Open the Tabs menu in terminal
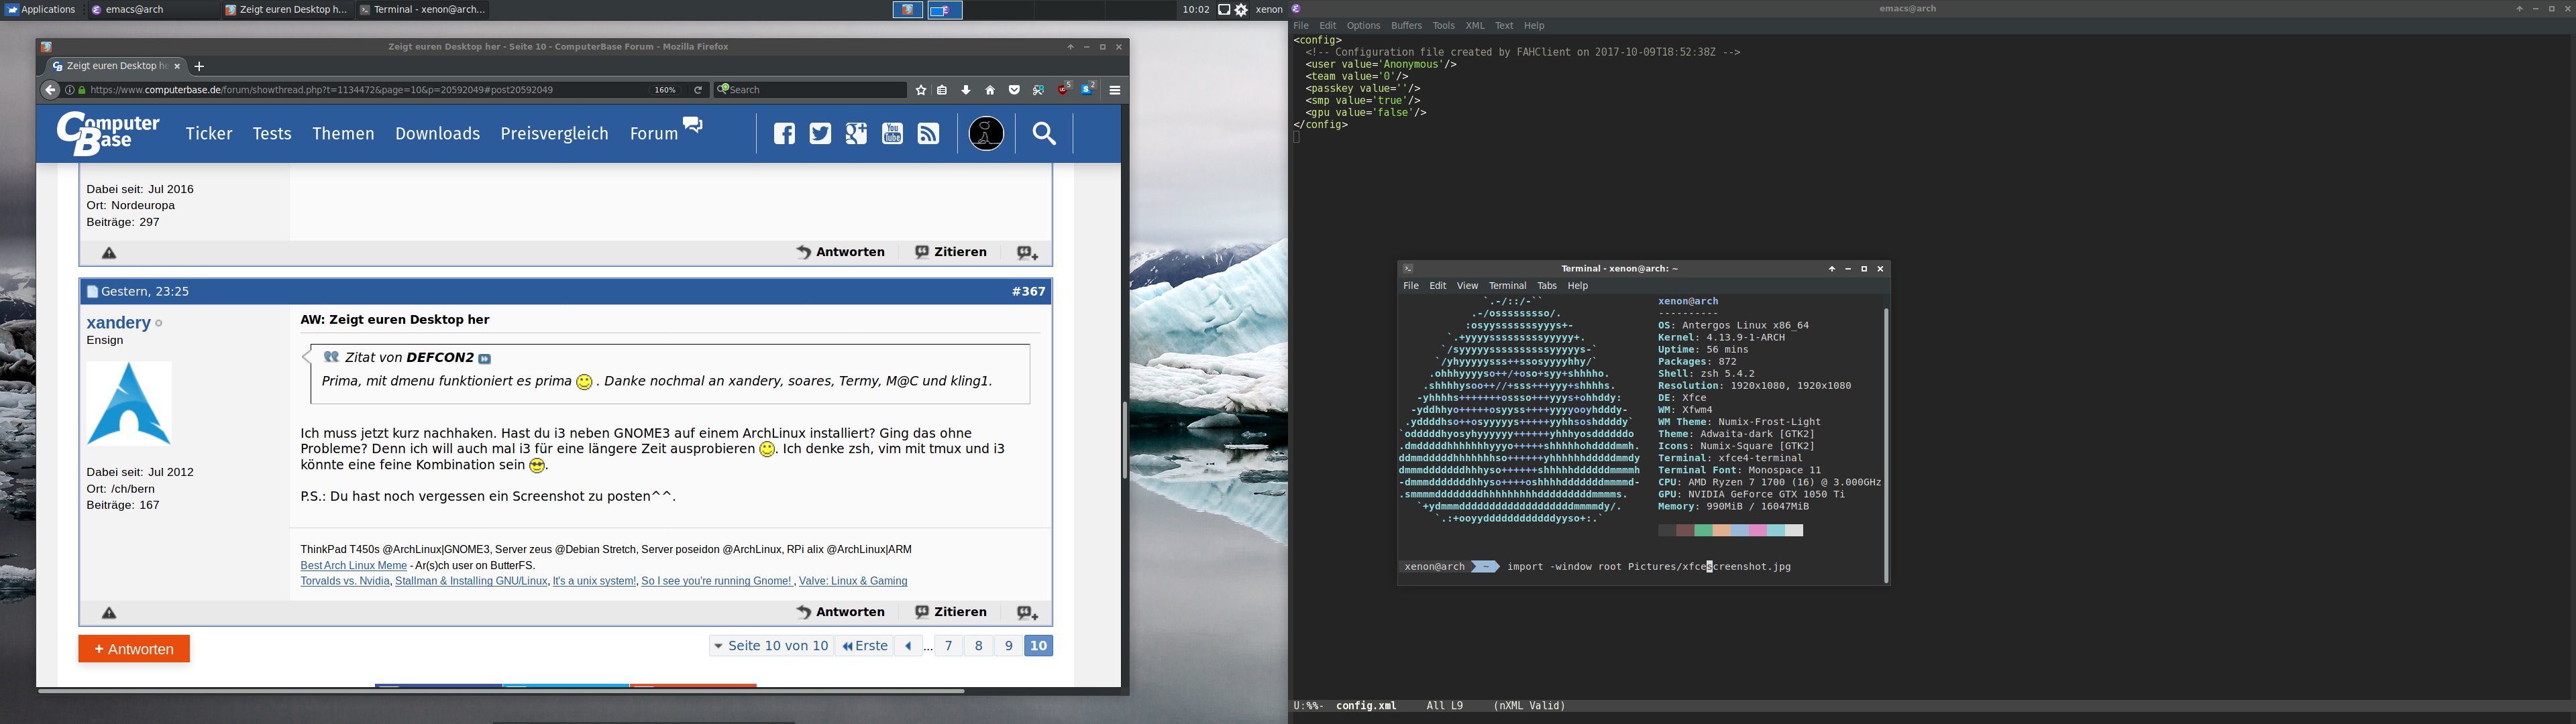 [x=1547, y=286]
